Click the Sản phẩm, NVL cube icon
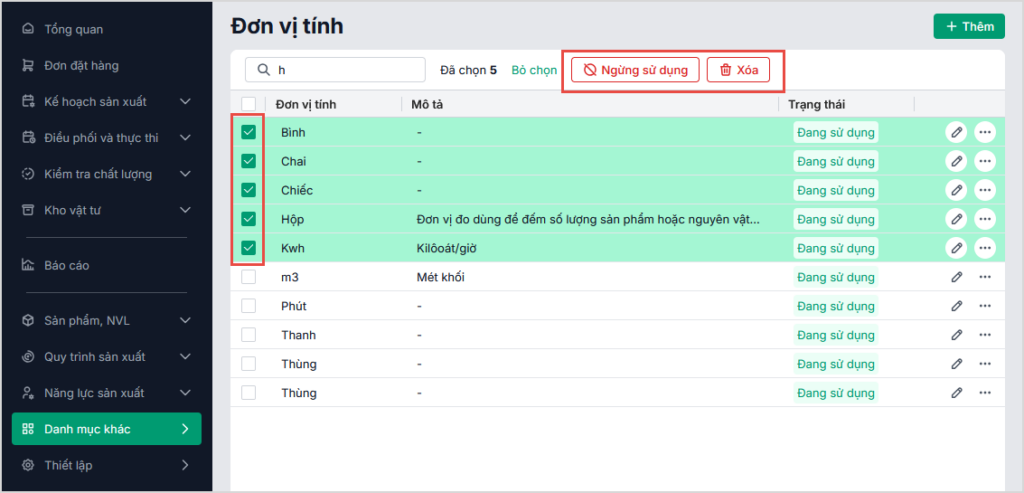 point(28,321)
